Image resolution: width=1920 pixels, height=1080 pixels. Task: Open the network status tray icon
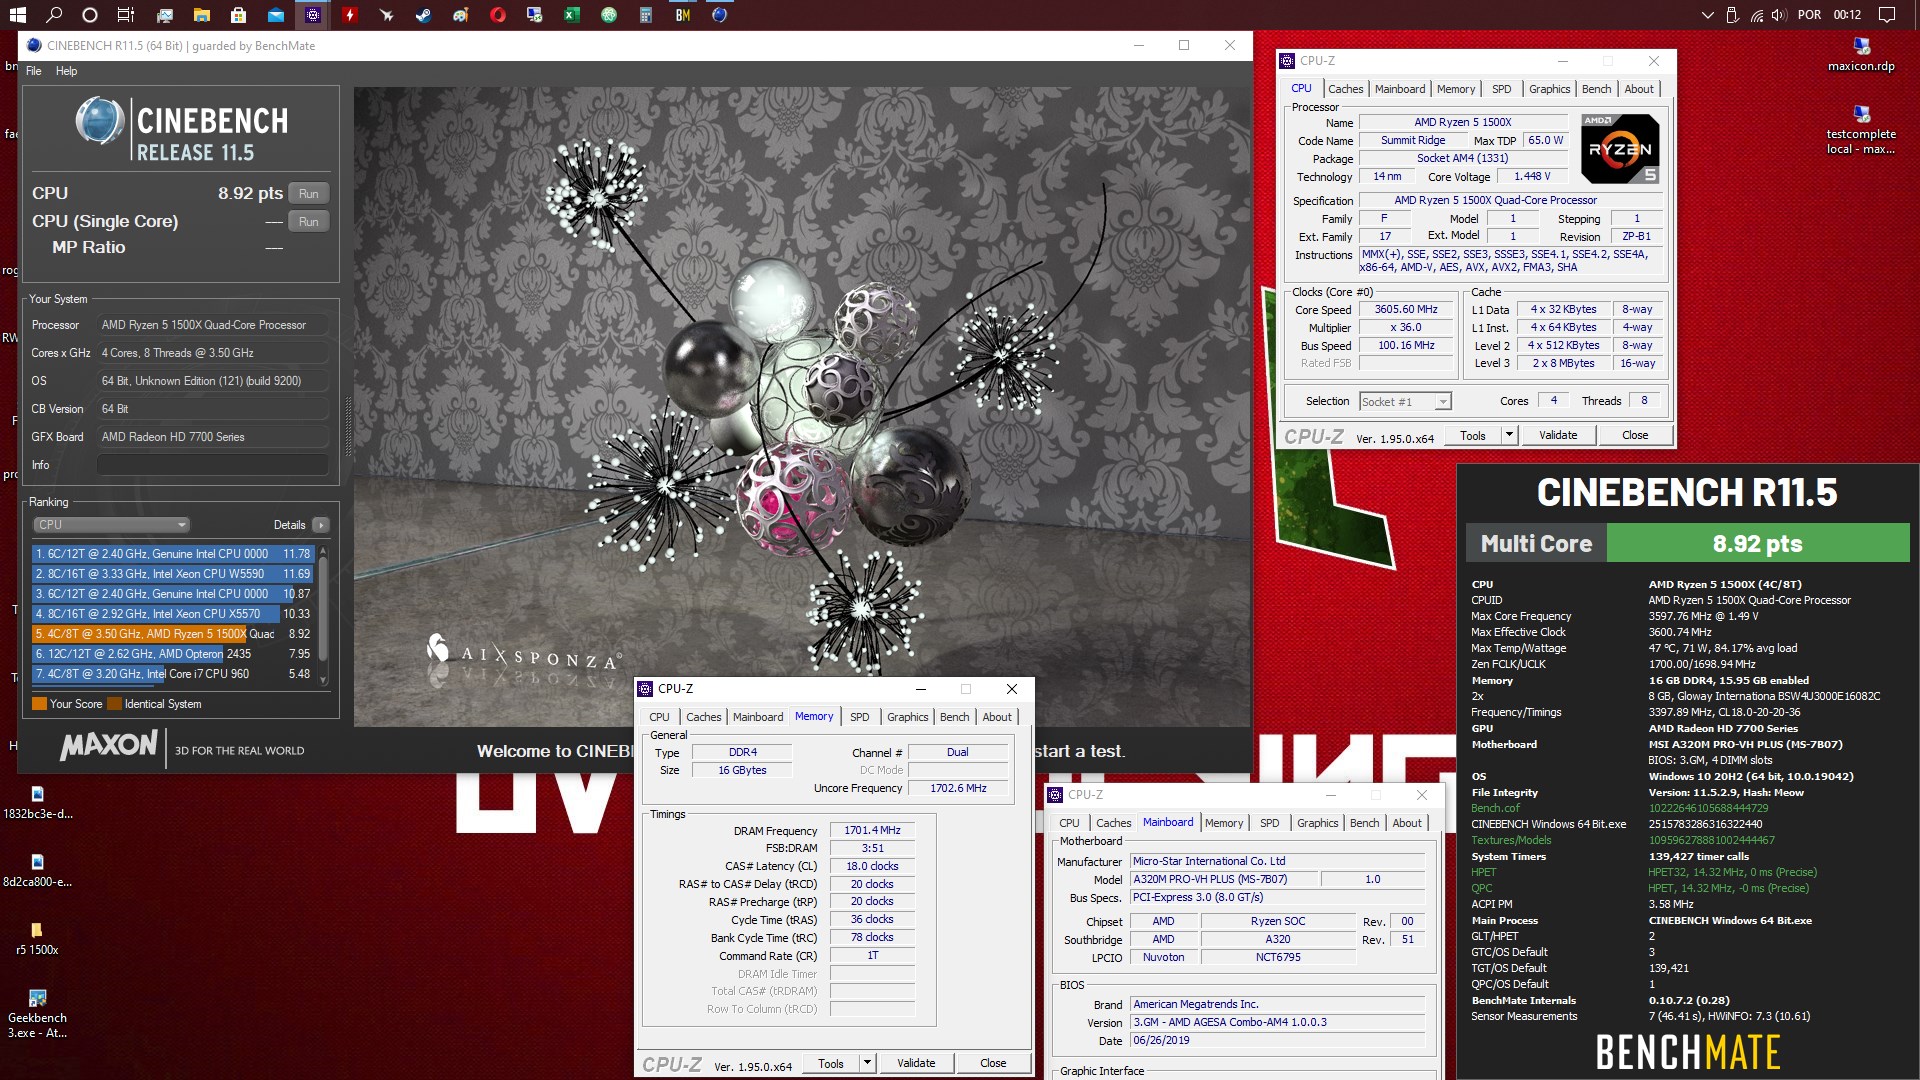pos(1757,15)
